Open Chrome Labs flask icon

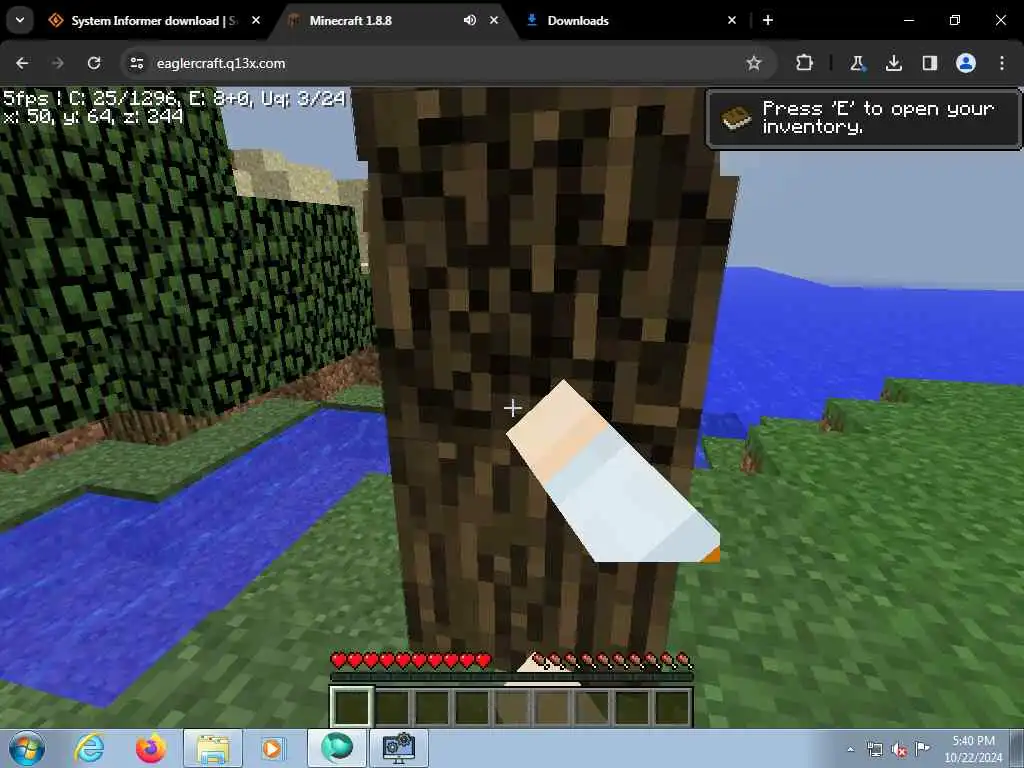pos(857,63)
